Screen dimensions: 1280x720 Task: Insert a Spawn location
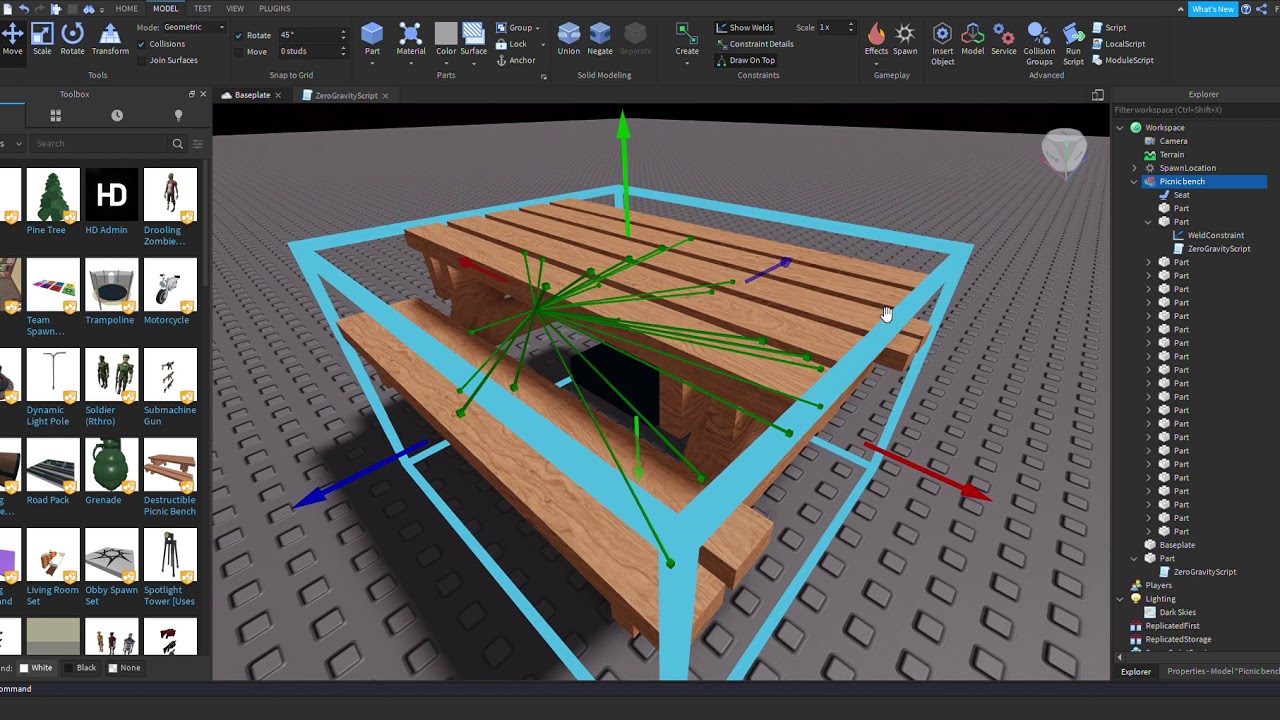pos(905,40)
